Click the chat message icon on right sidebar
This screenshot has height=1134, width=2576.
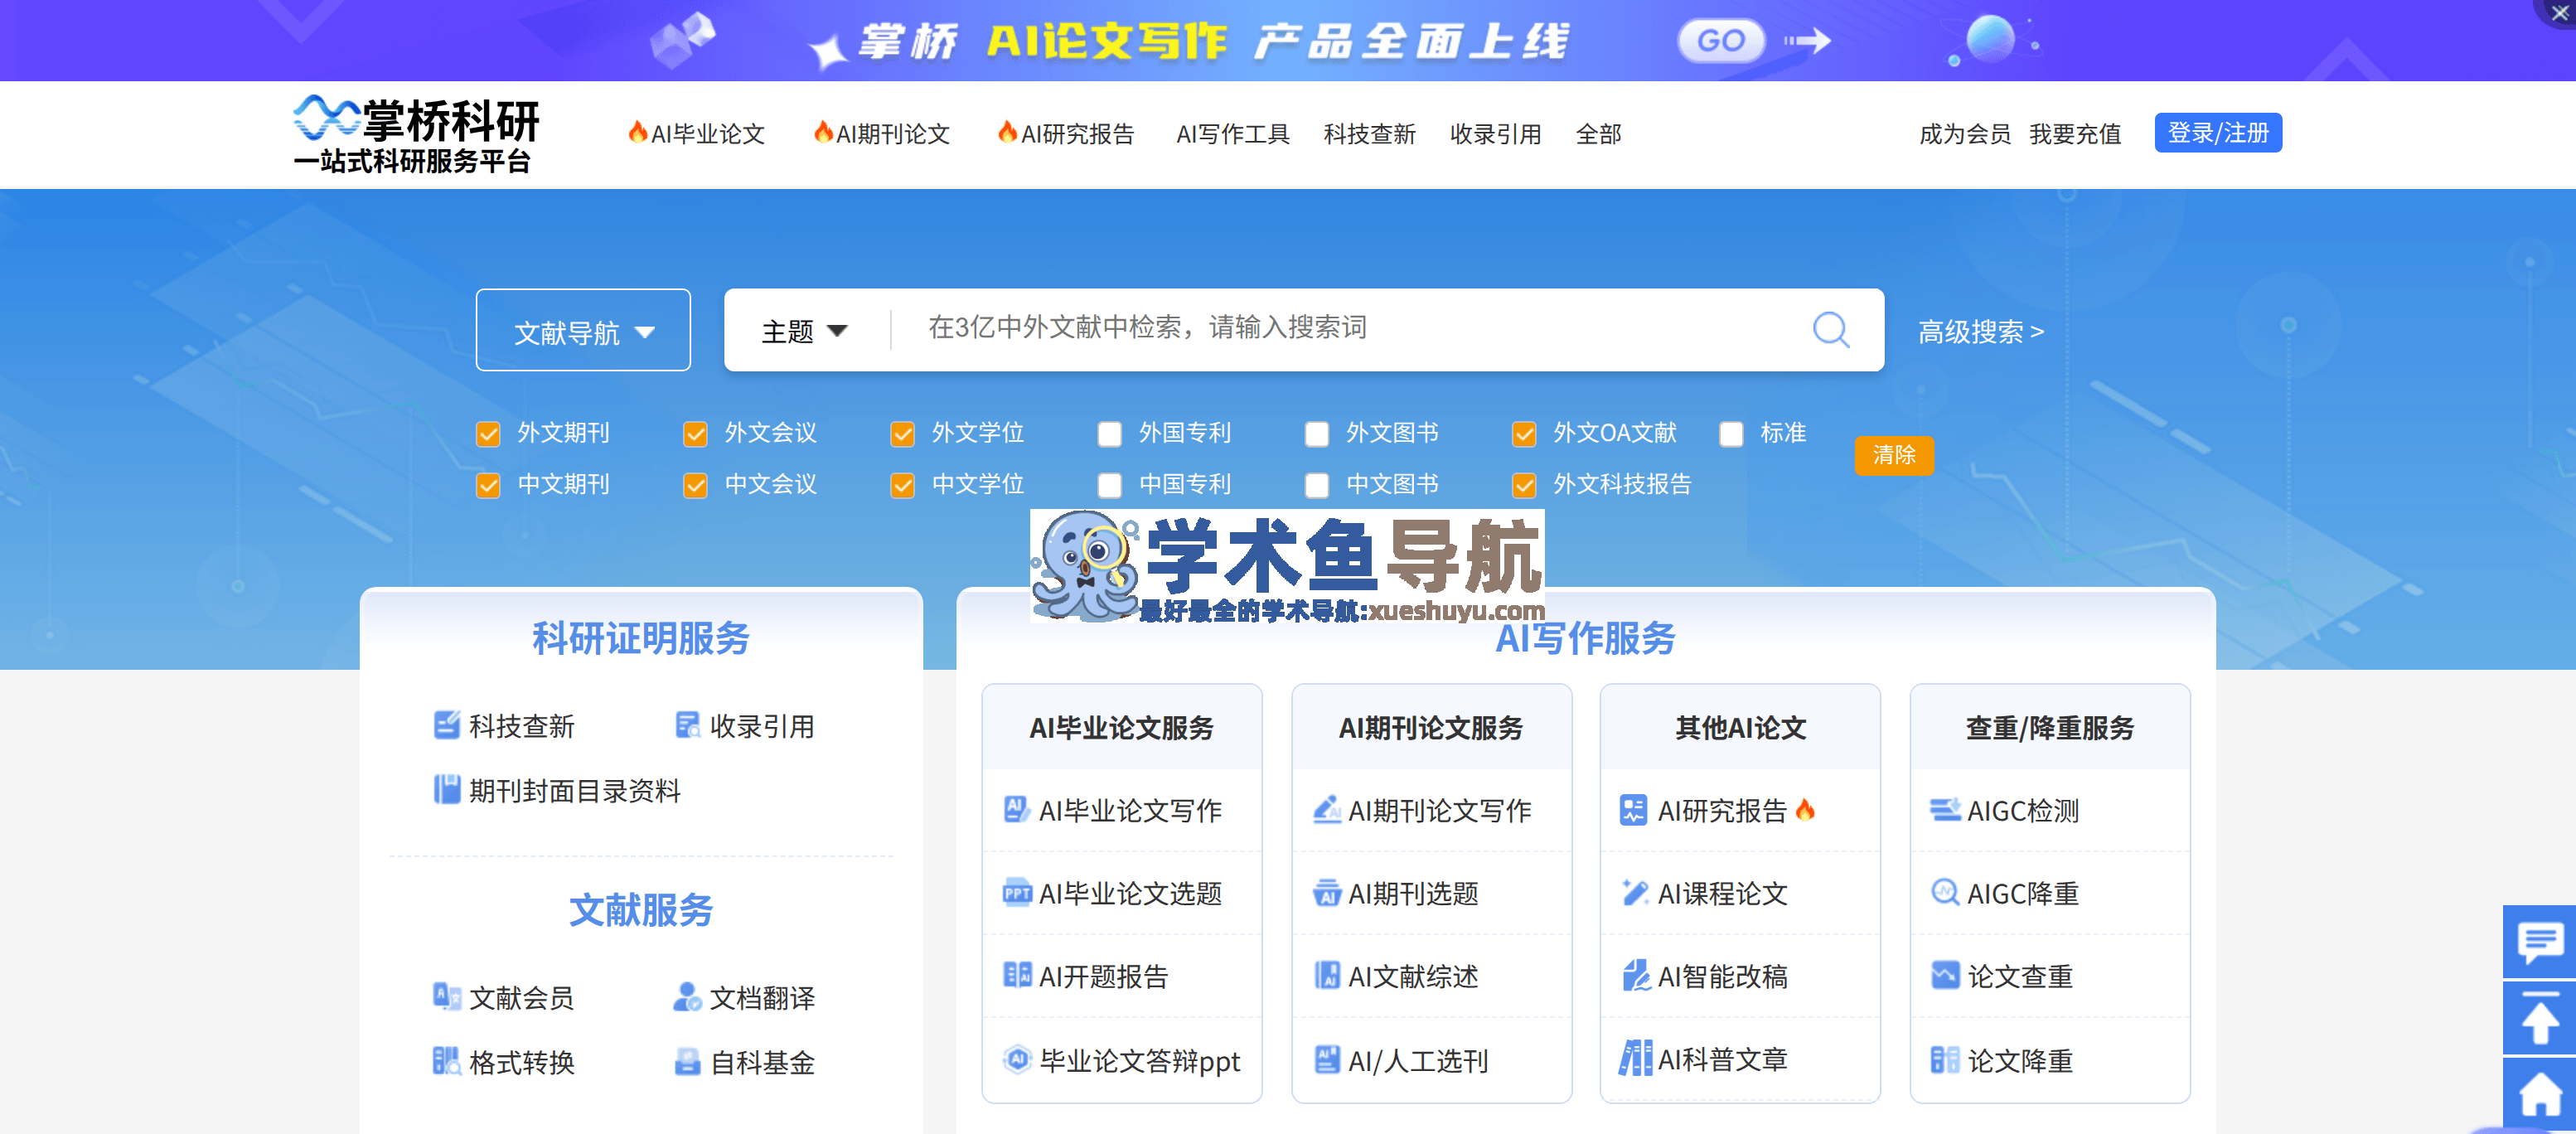2539,942
